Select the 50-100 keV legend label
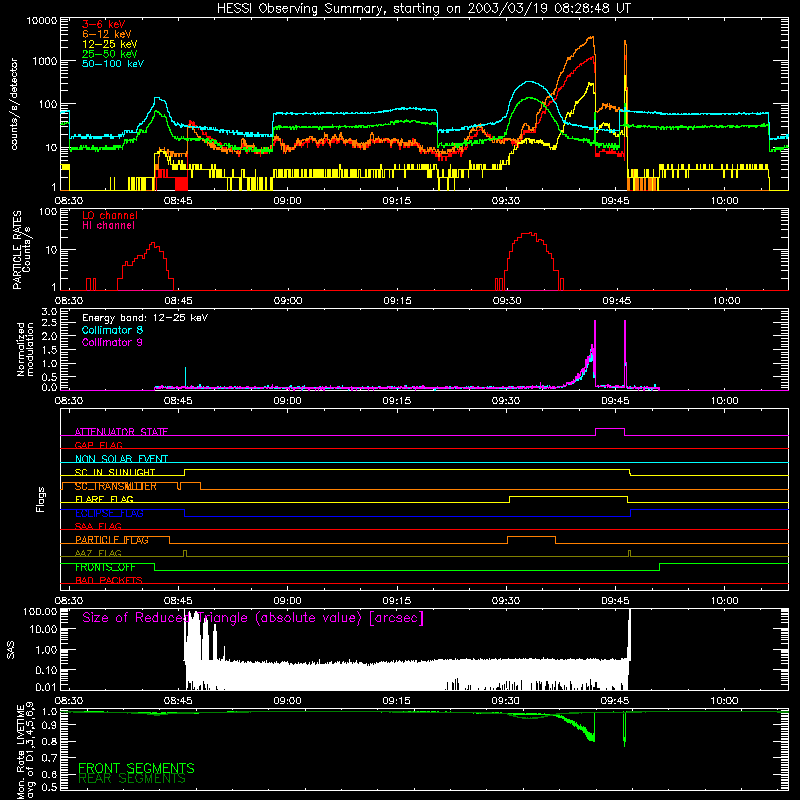Image resolution: width=800 pixels, height=800 pixels. [x=113, y=64]
